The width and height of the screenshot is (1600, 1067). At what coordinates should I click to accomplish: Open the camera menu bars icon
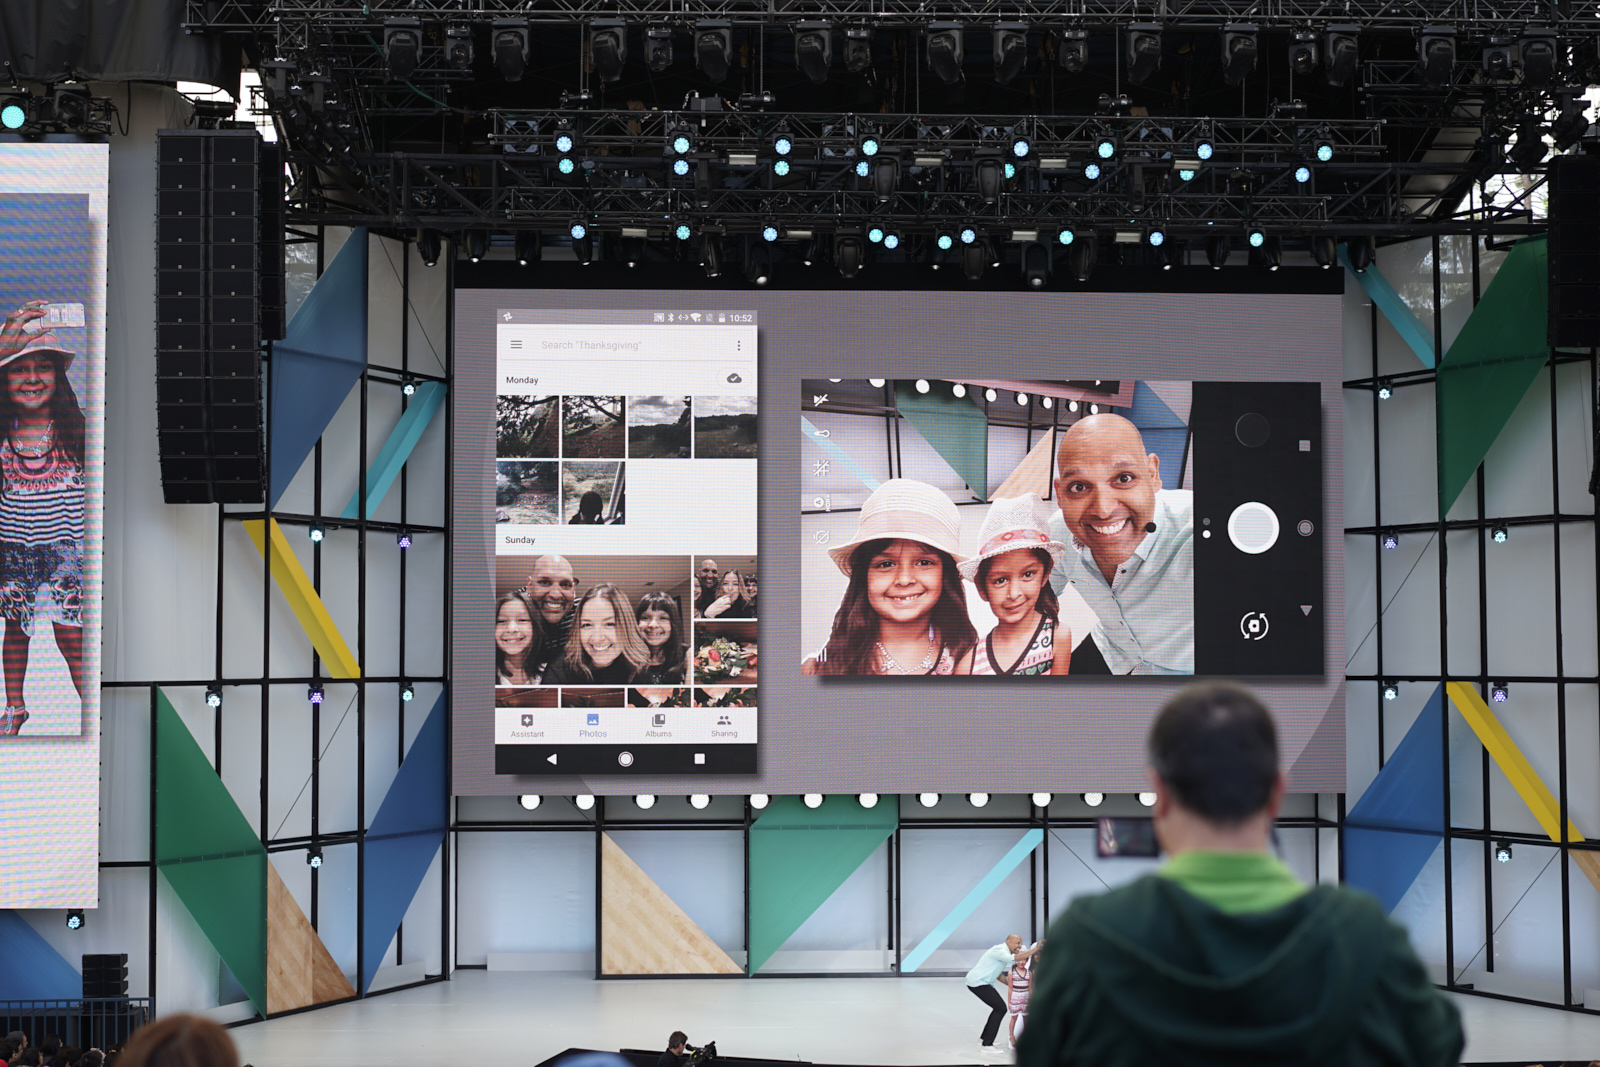(x=821, y=655)
